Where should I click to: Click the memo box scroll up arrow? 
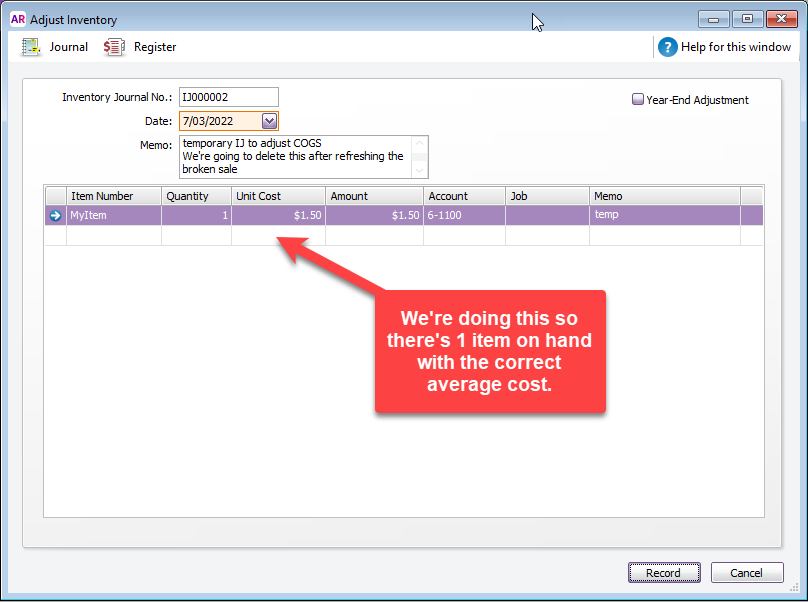point(419,143)
